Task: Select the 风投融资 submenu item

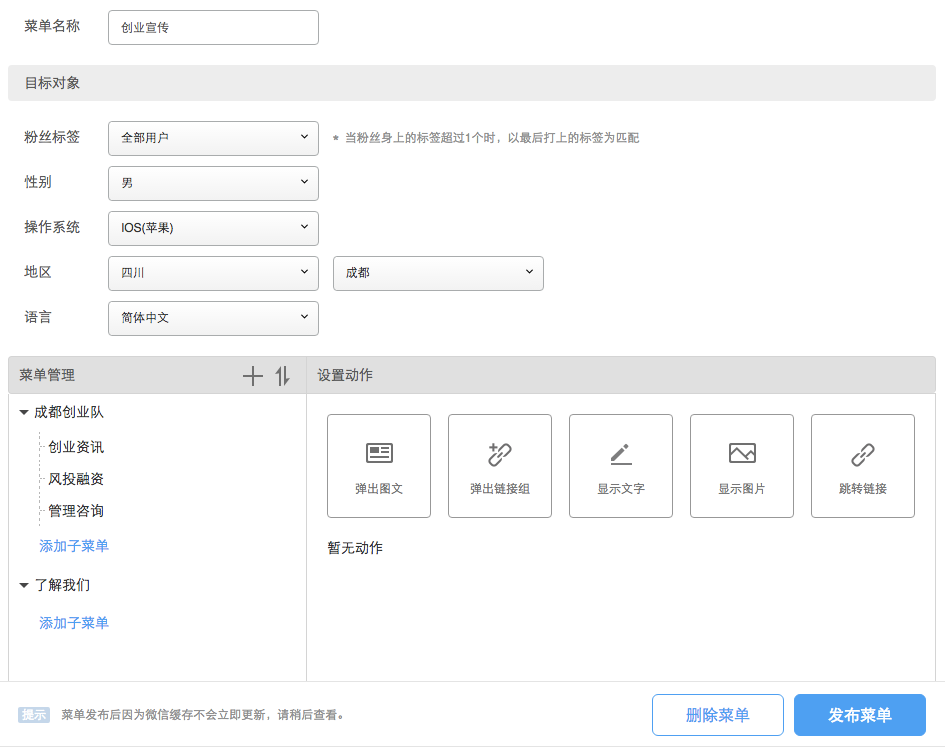Action: [x=76, y=479]
